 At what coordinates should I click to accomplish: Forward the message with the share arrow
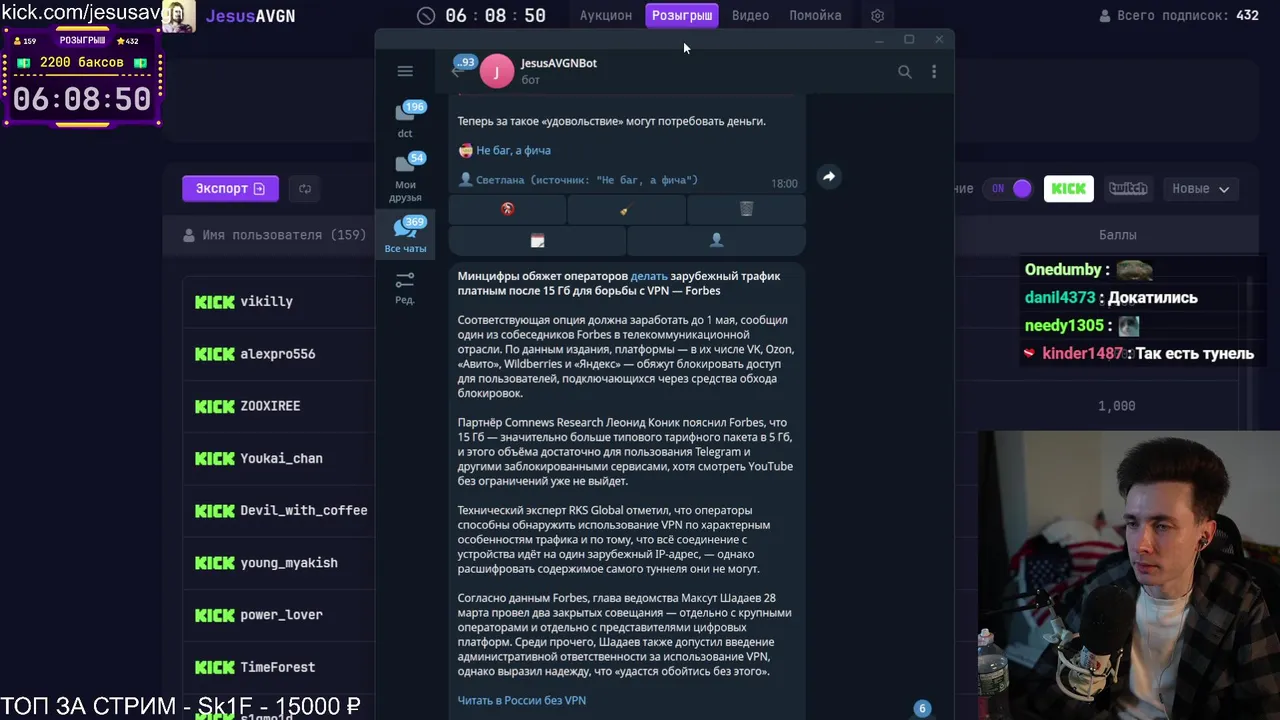[x=828, y=176]
